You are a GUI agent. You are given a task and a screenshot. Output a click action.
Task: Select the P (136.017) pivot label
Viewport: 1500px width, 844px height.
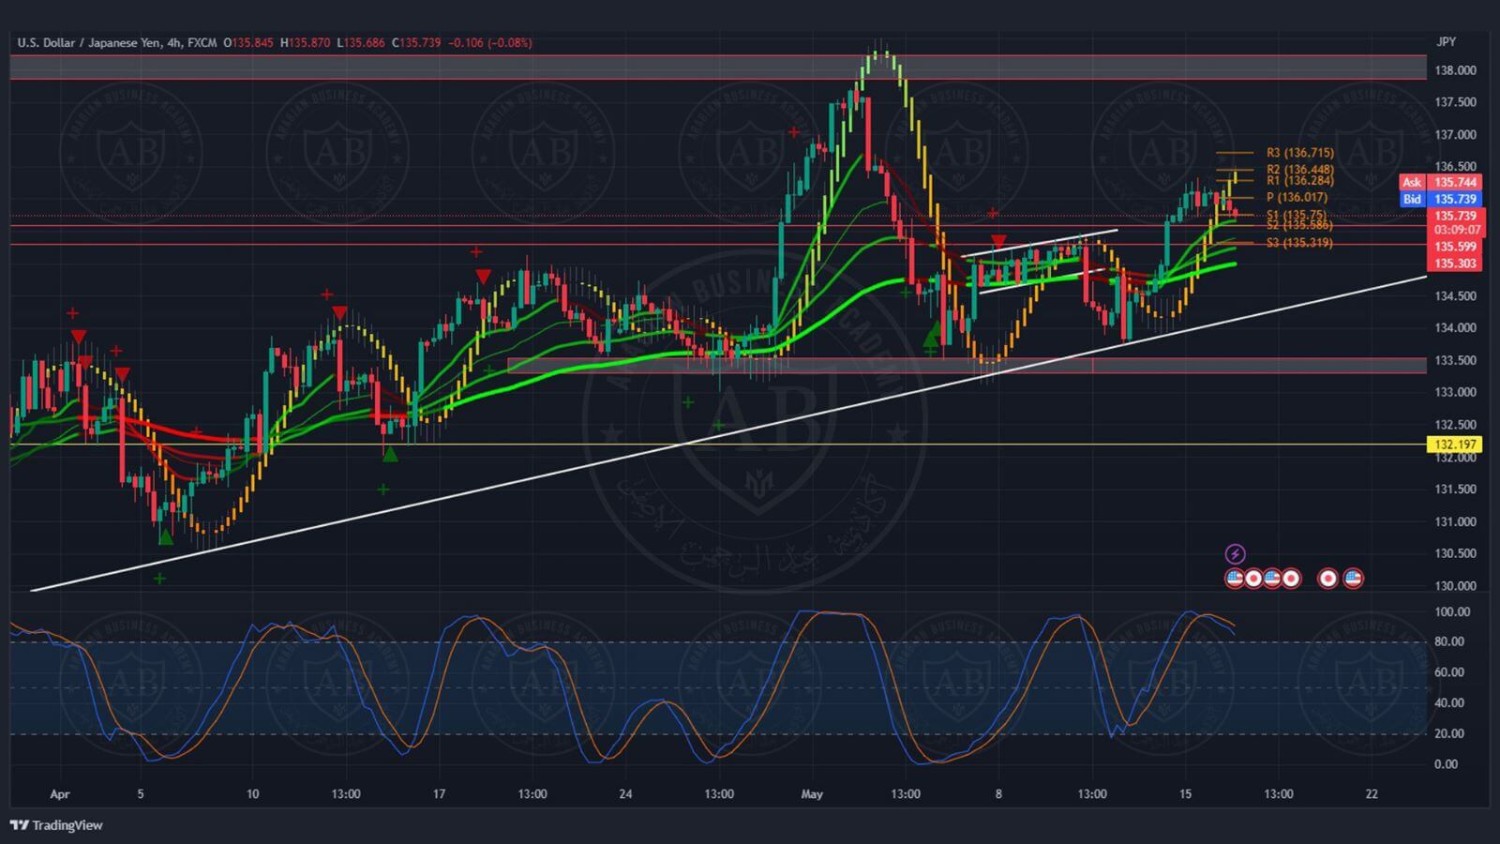[1296, 197]
